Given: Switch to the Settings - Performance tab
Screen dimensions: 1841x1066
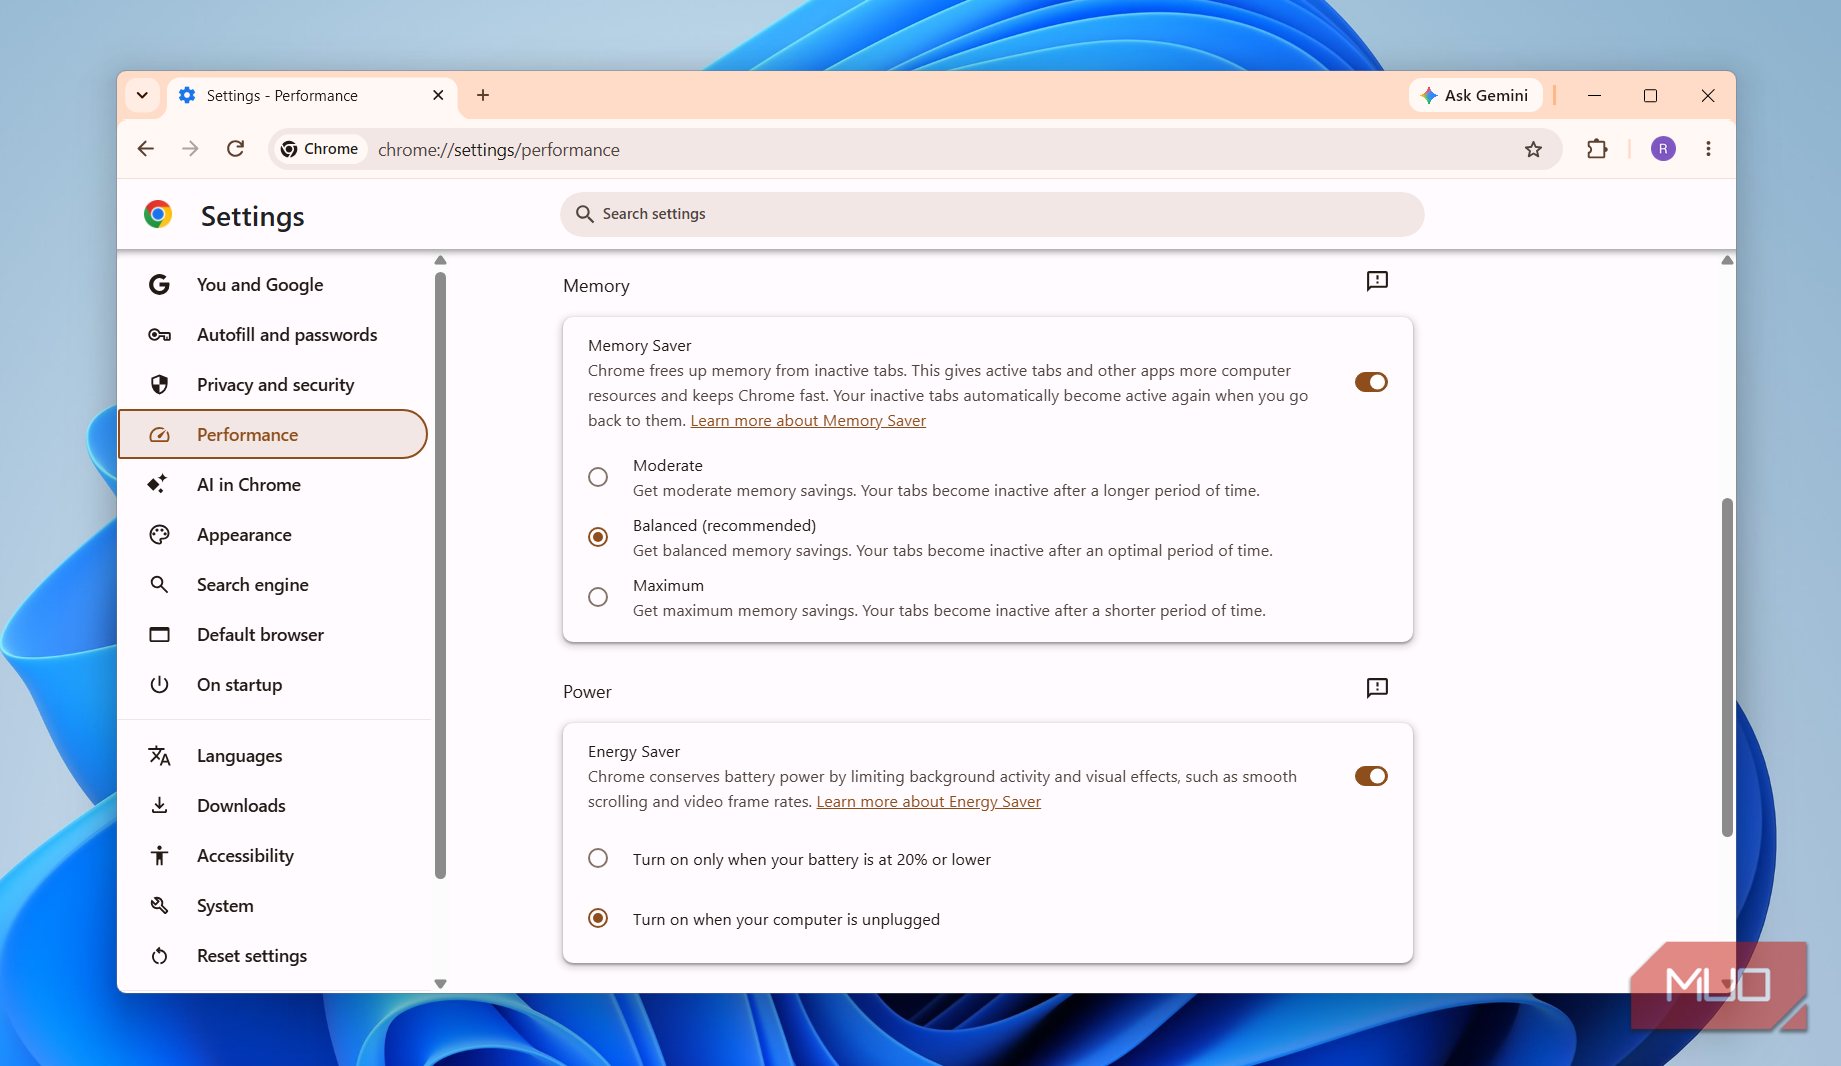Looking at the screenshot, I should pos(311,96).
